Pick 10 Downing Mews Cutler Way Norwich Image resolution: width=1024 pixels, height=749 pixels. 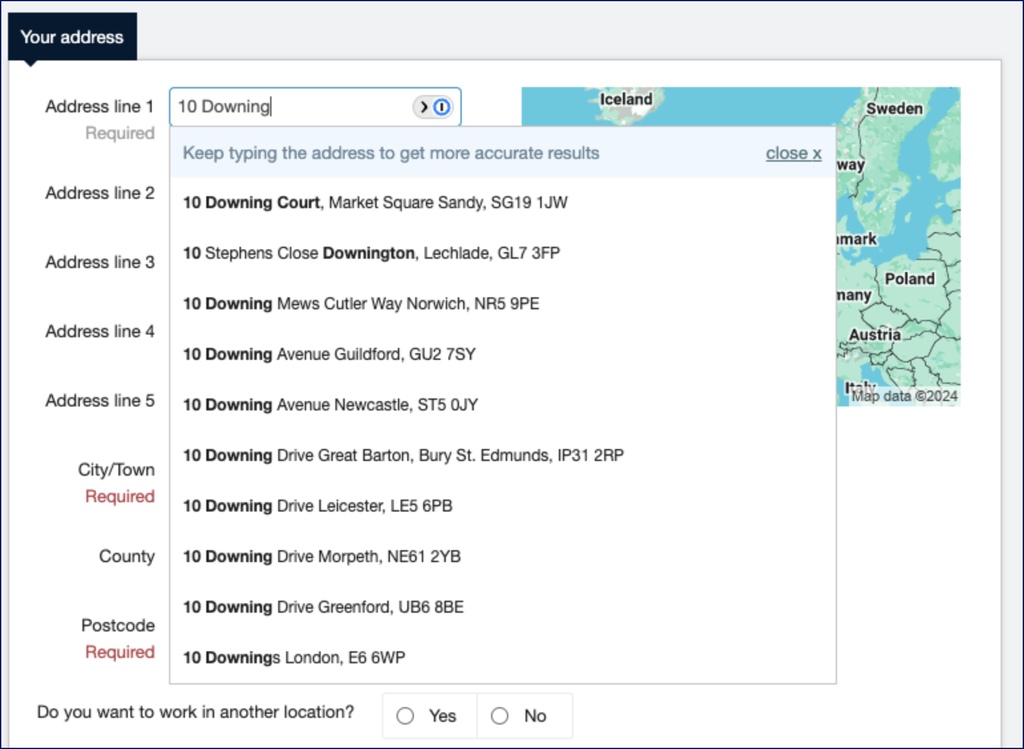(x=361, y=304)
